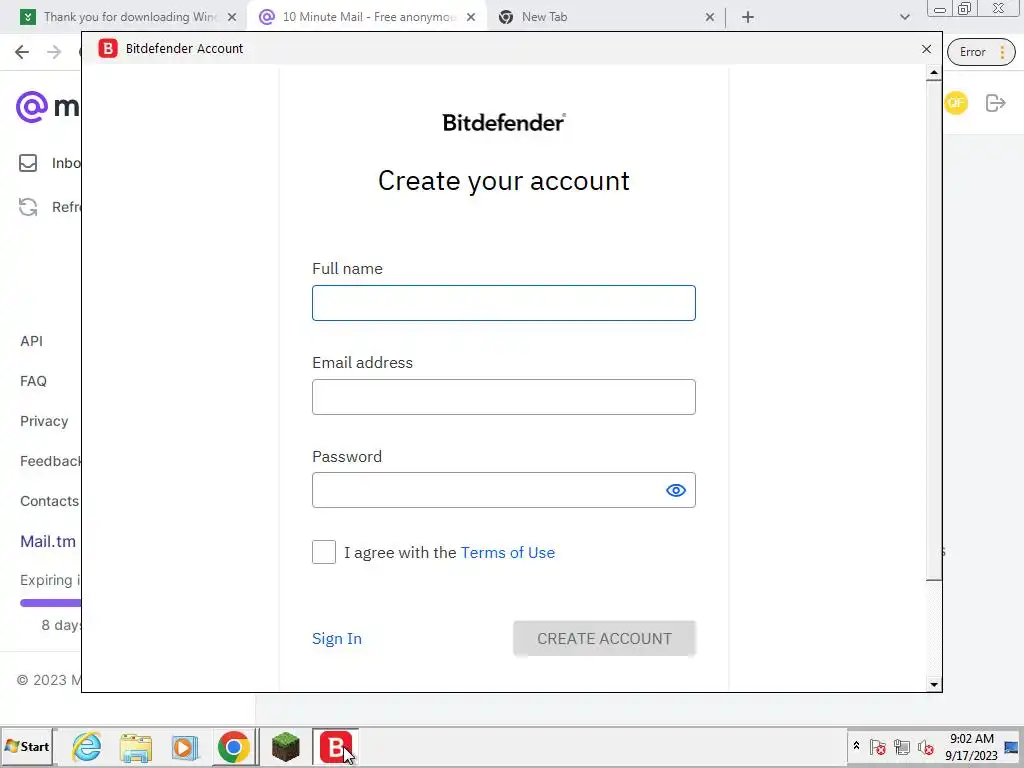
Task: Open the Feedback link in sidebar
Action: [50, 461]
